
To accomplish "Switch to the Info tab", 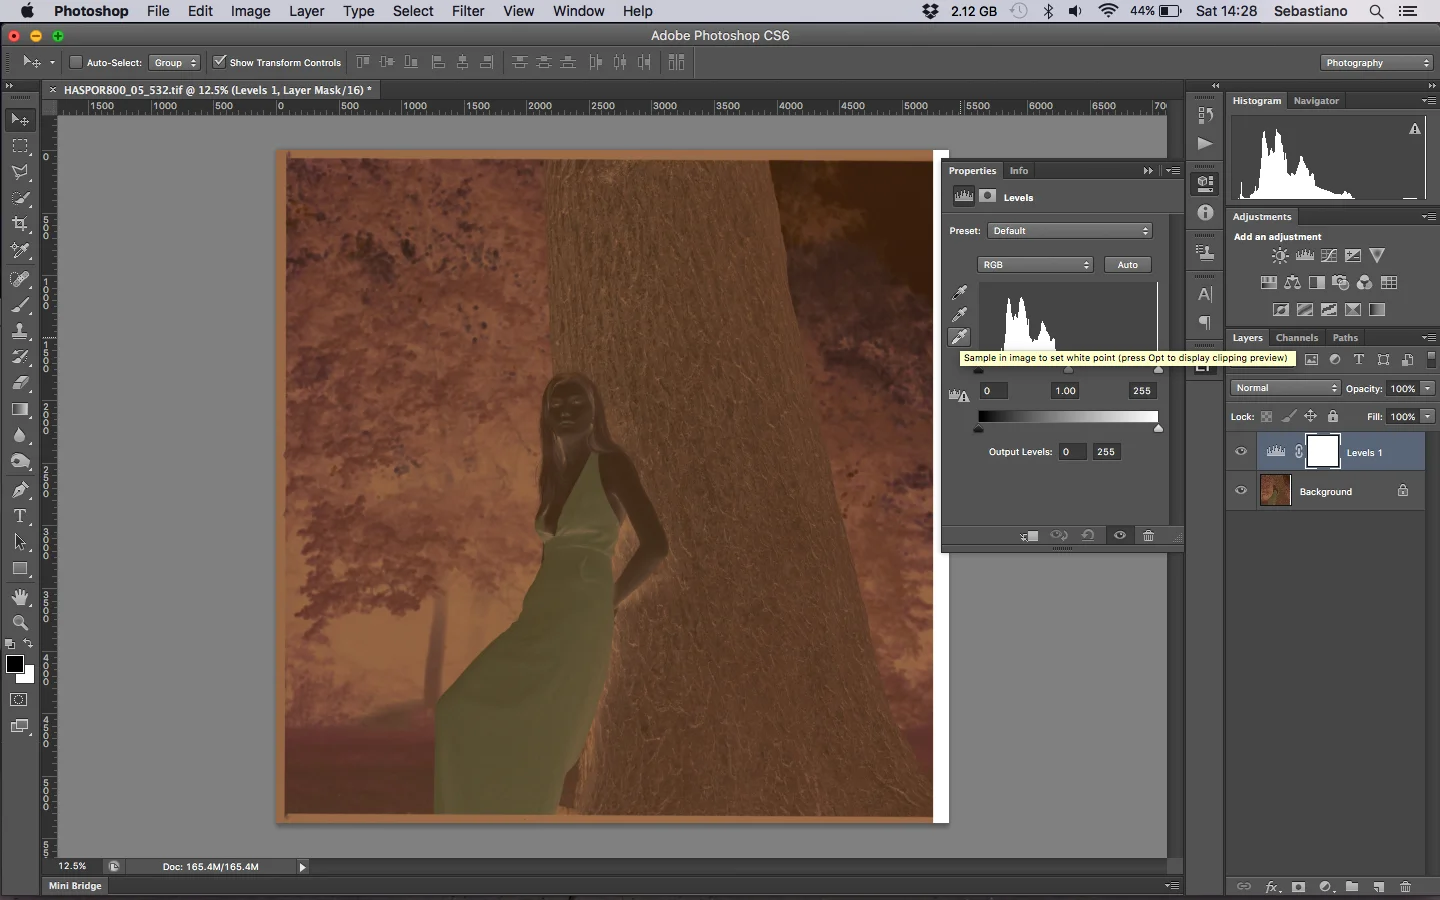I will (1019, 171).
